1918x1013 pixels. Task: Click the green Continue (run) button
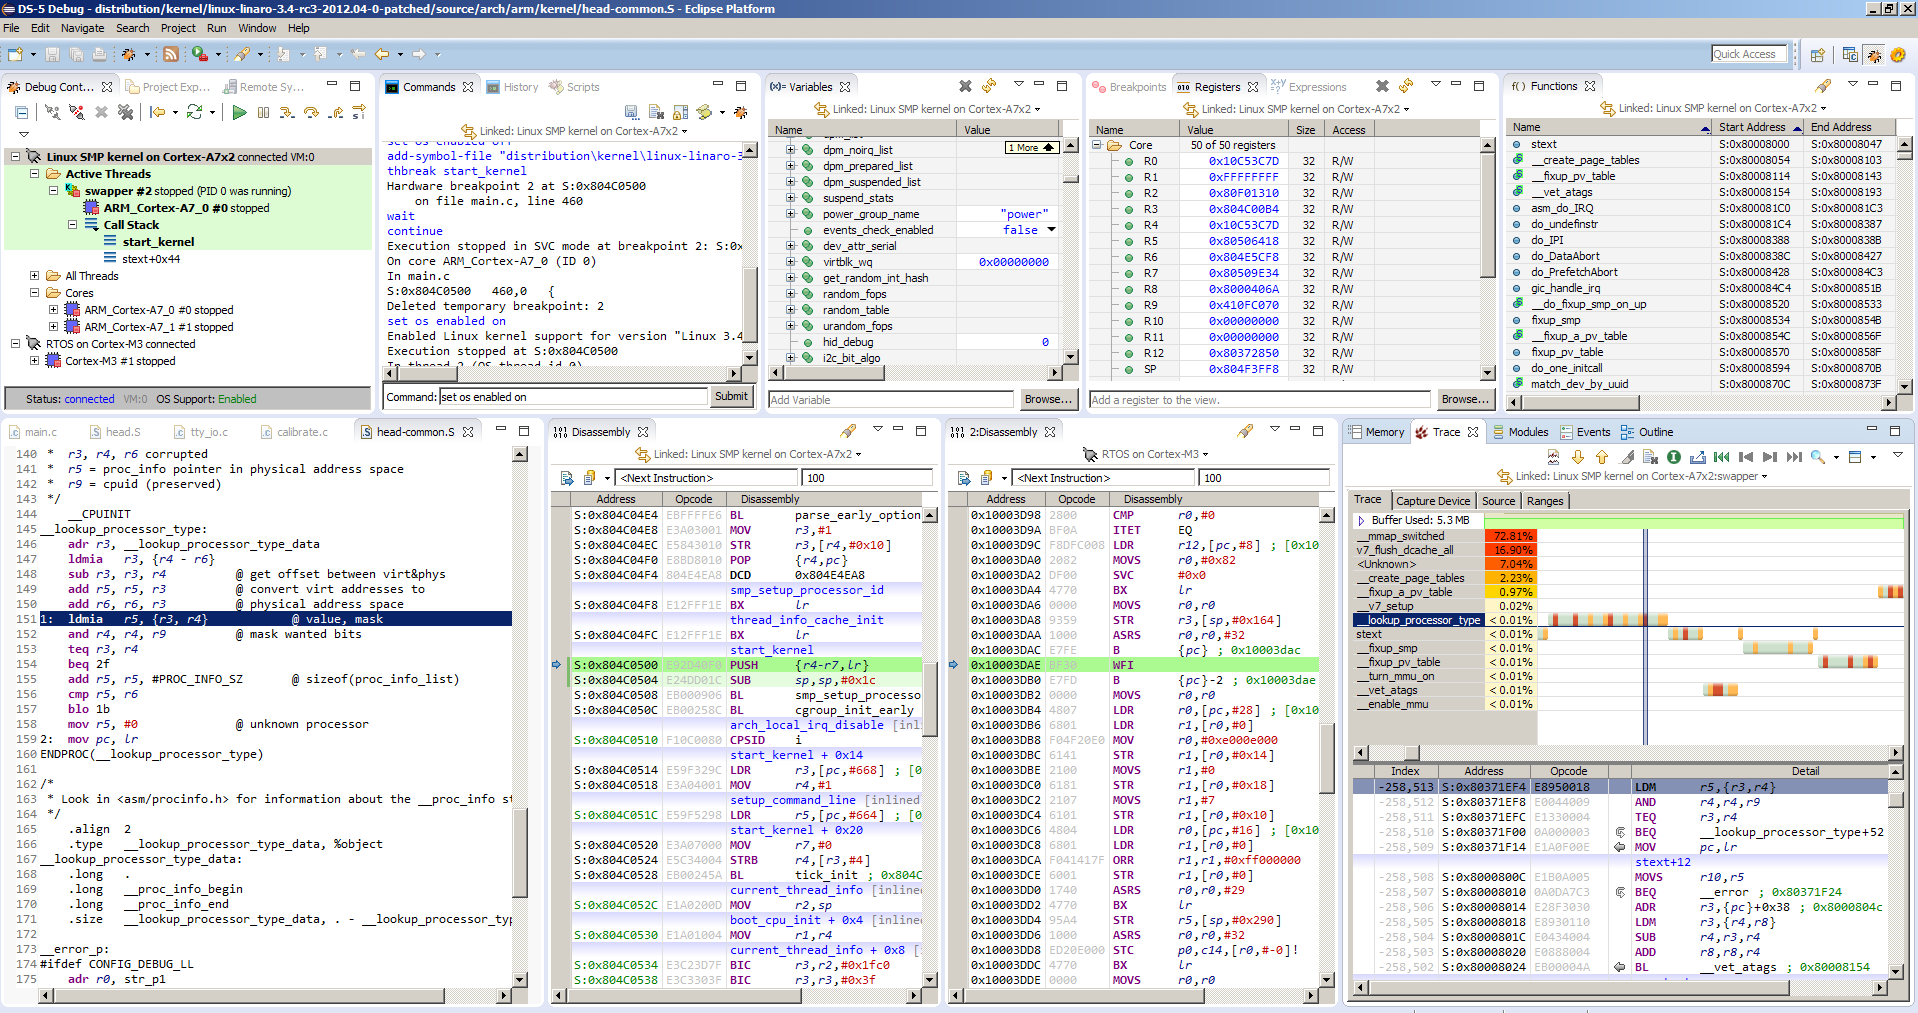239,113
